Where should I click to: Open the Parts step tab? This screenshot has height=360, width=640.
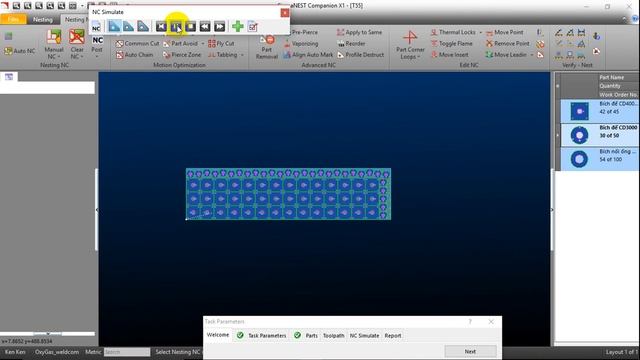306,336
